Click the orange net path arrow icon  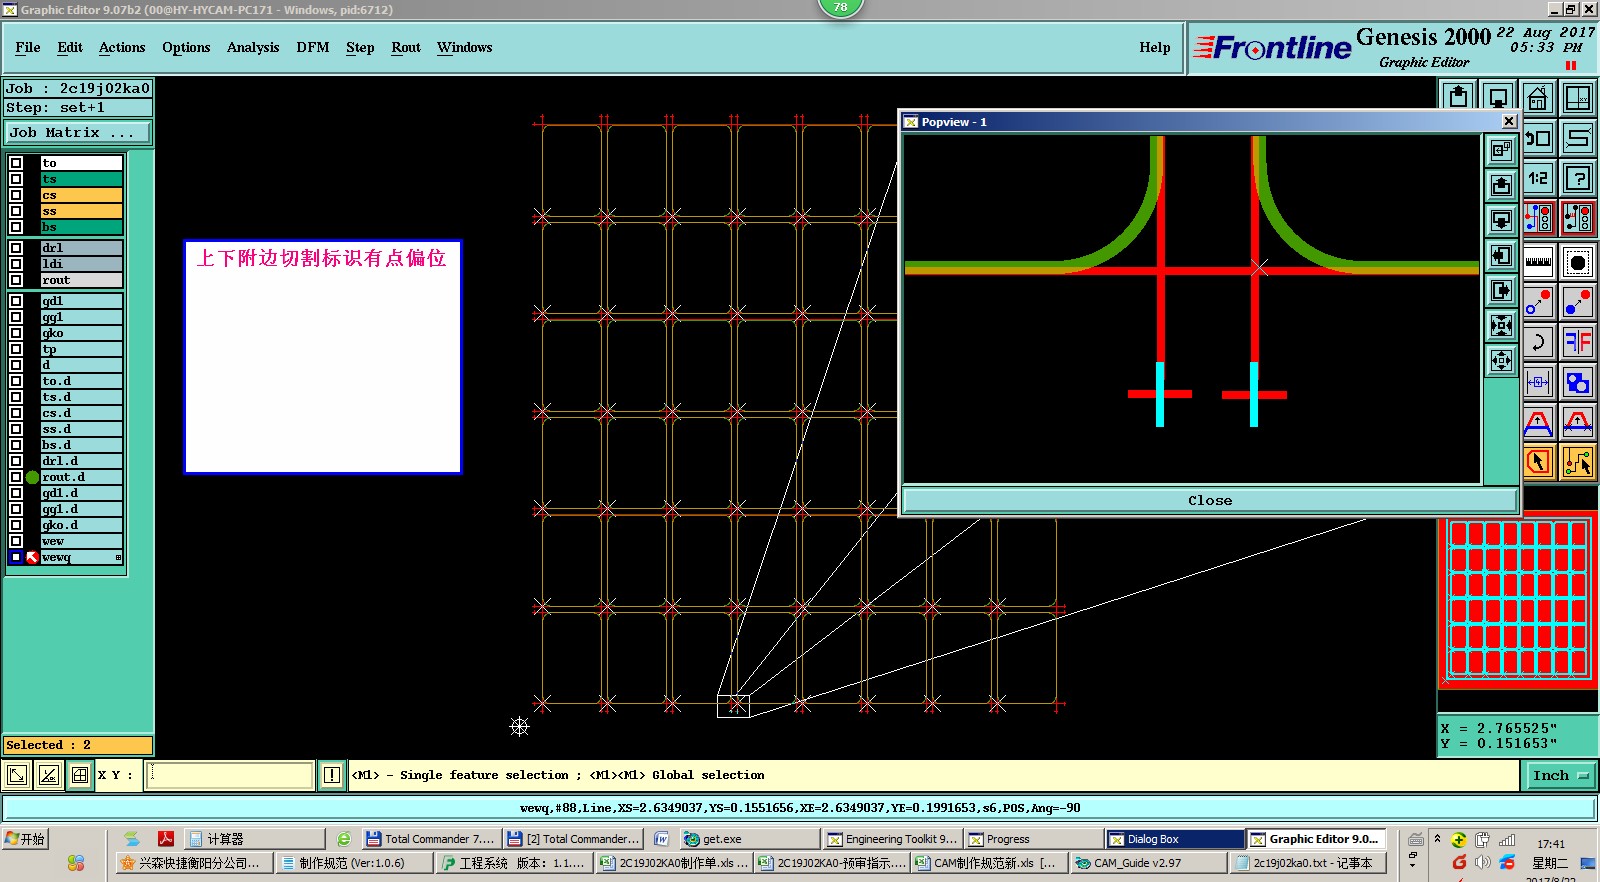point(1578,462)
